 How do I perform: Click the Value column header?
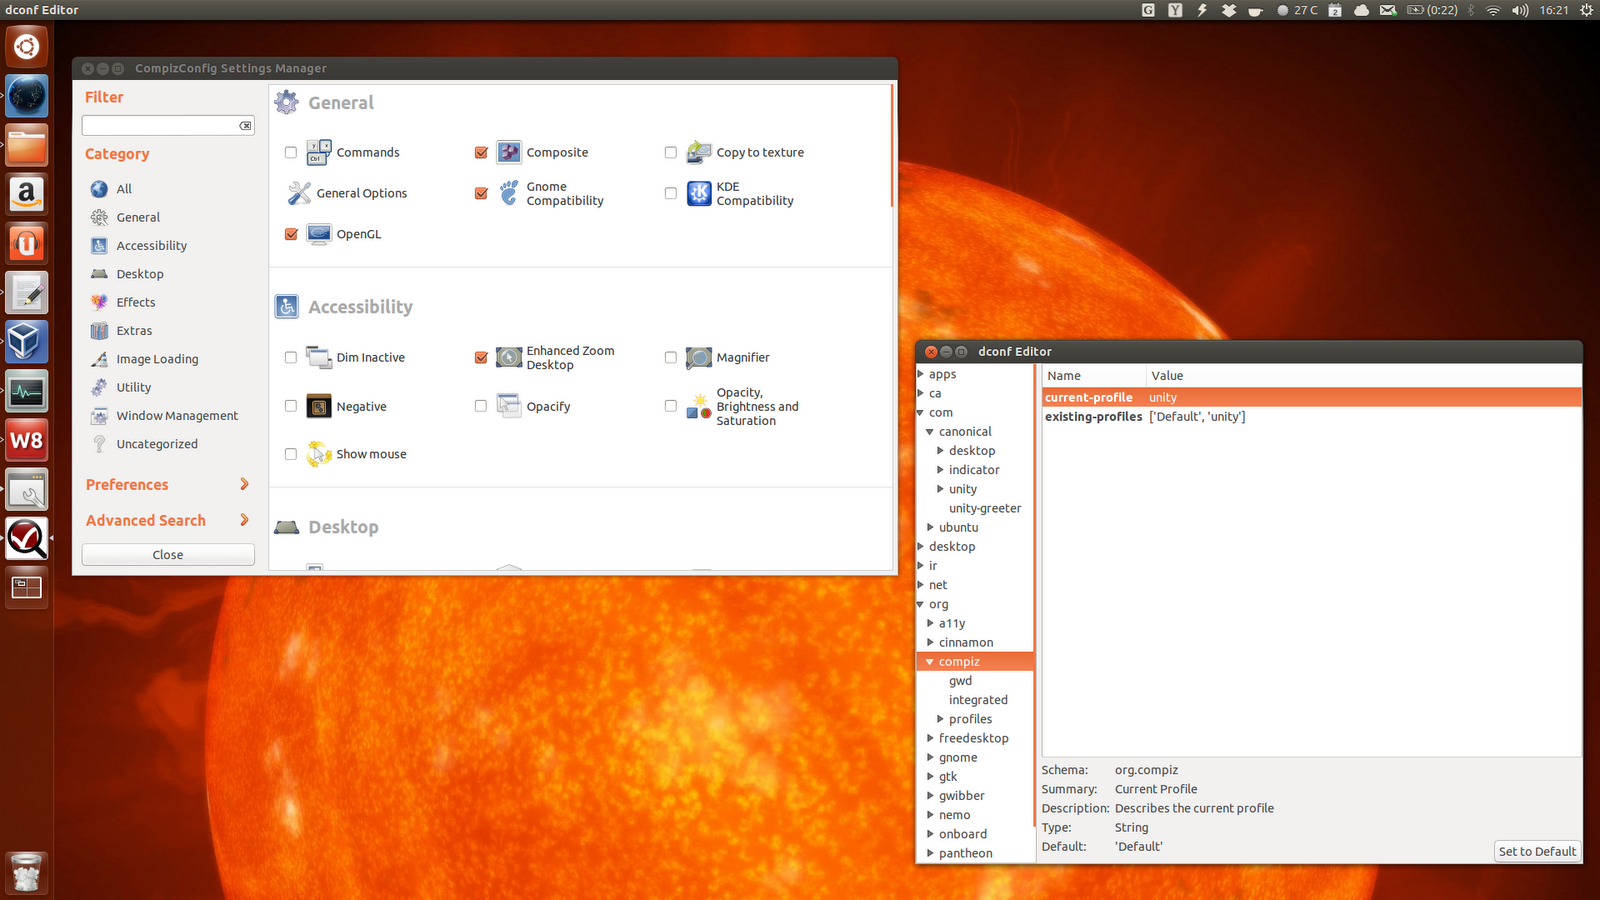1363,376
